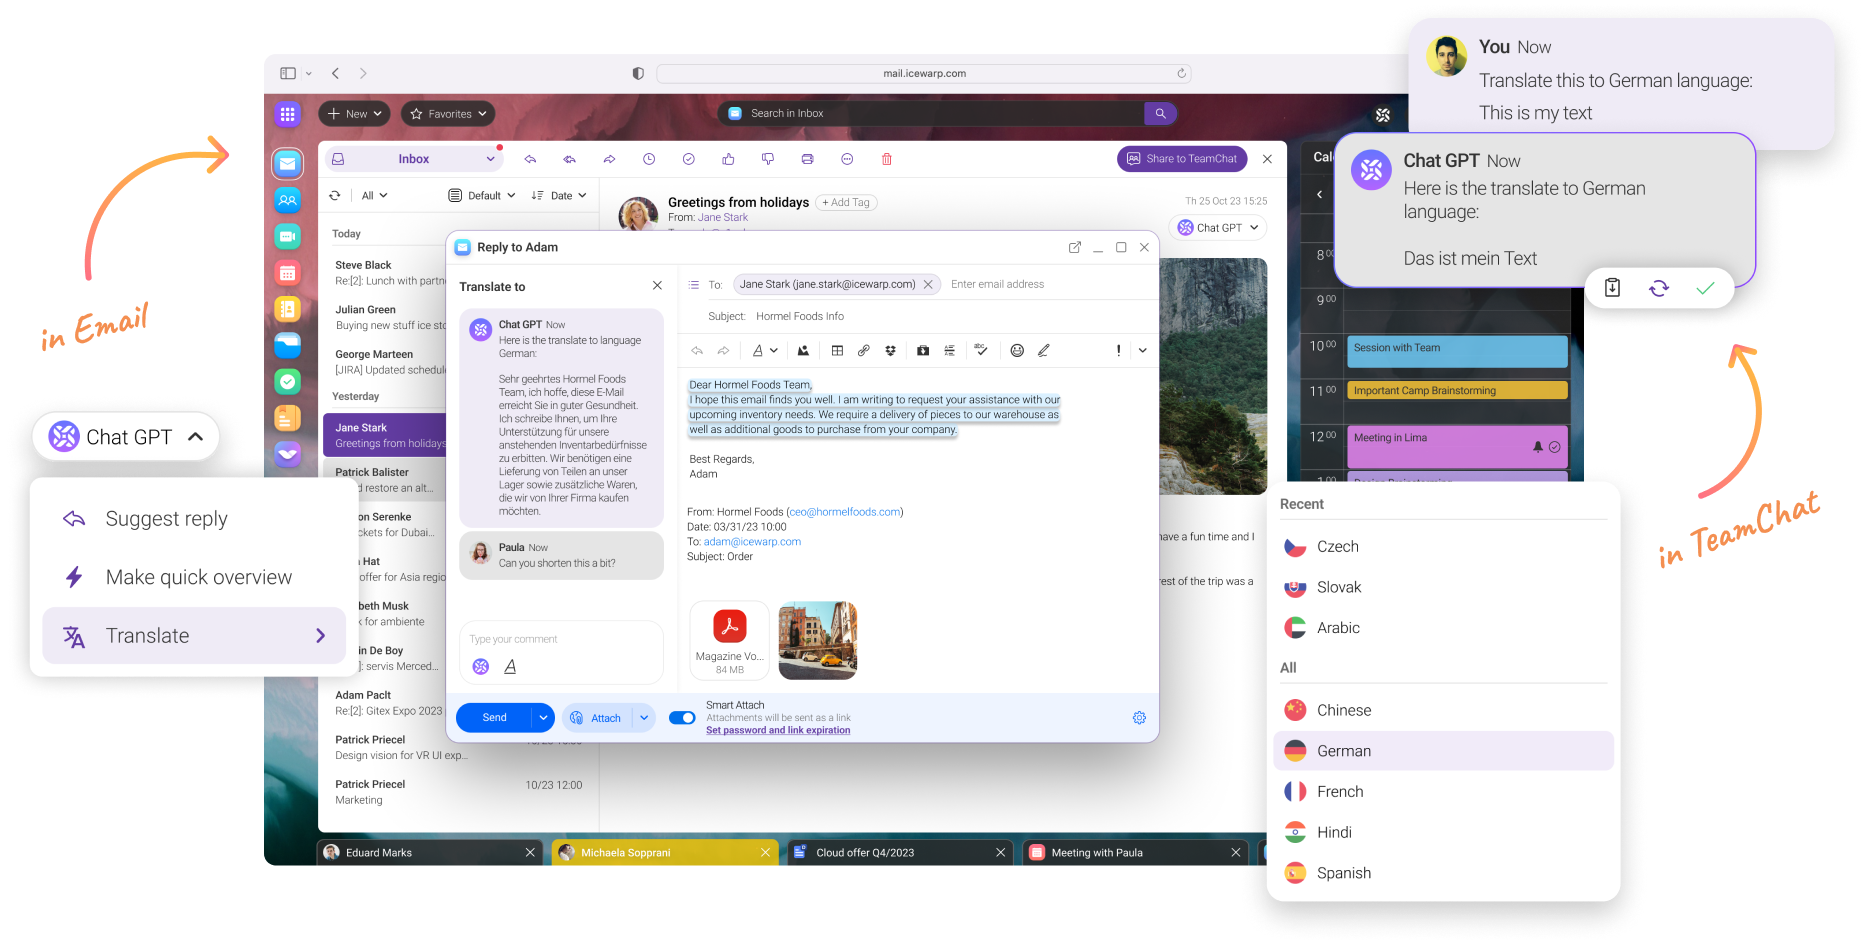Open the Magazine PDF attachment thumbnail
The width and height of the screenshot is (1865, 944).
(x=729, y=640)
